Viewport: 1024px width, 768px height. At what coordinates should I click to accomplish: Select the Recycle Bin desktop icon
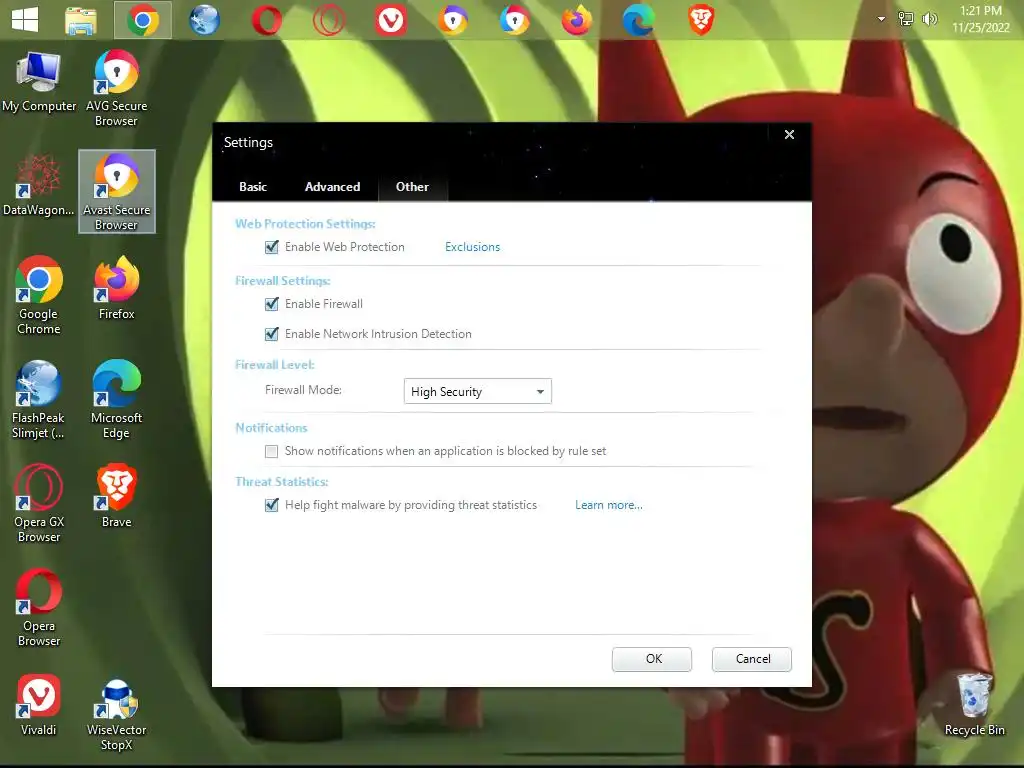[x=974, y=705]
